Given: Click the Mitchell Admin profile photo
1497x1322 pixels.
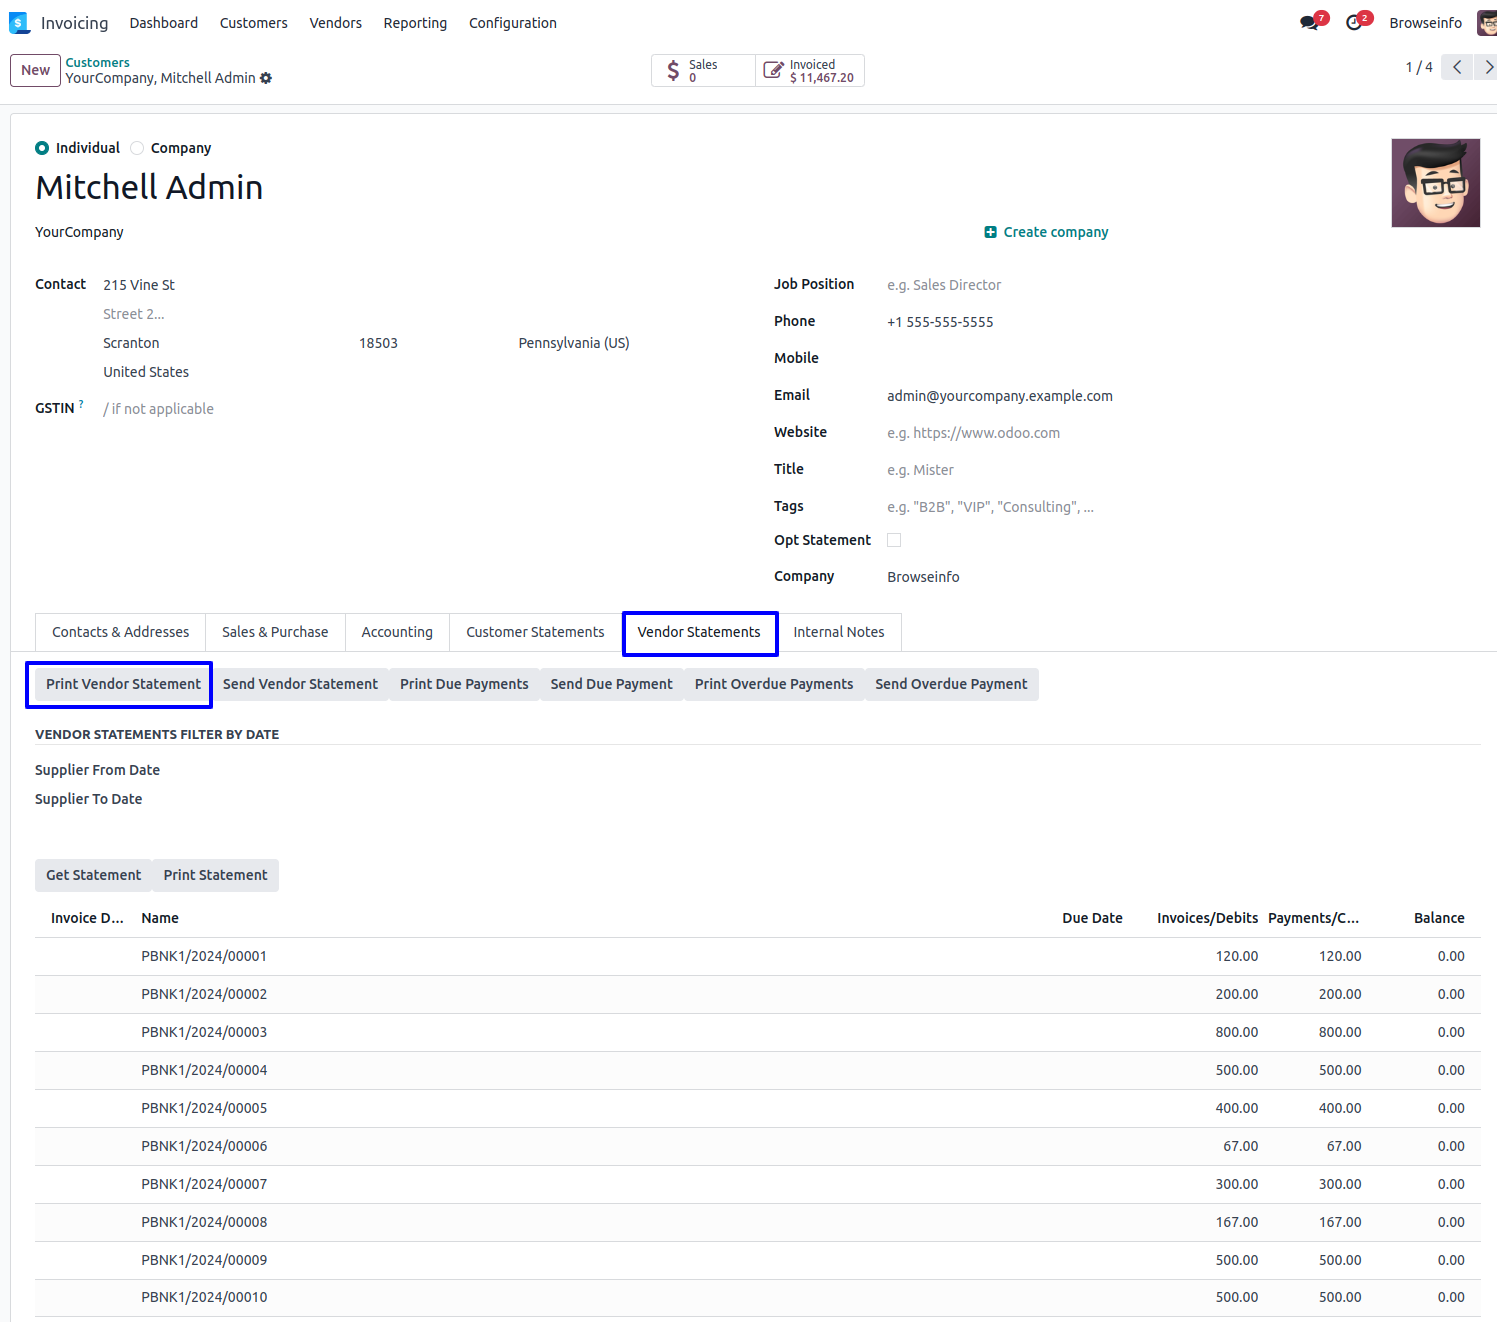Looking at the screenshot, I should click(1435, 183).
